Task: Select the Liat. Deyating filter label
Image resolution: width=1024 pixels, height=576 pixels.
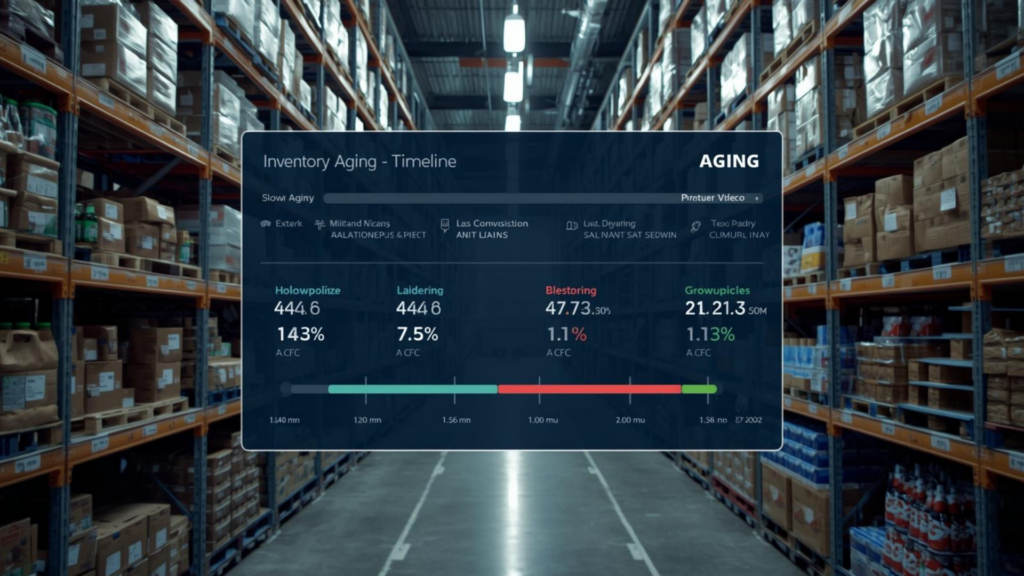Action: pos(609,223)
